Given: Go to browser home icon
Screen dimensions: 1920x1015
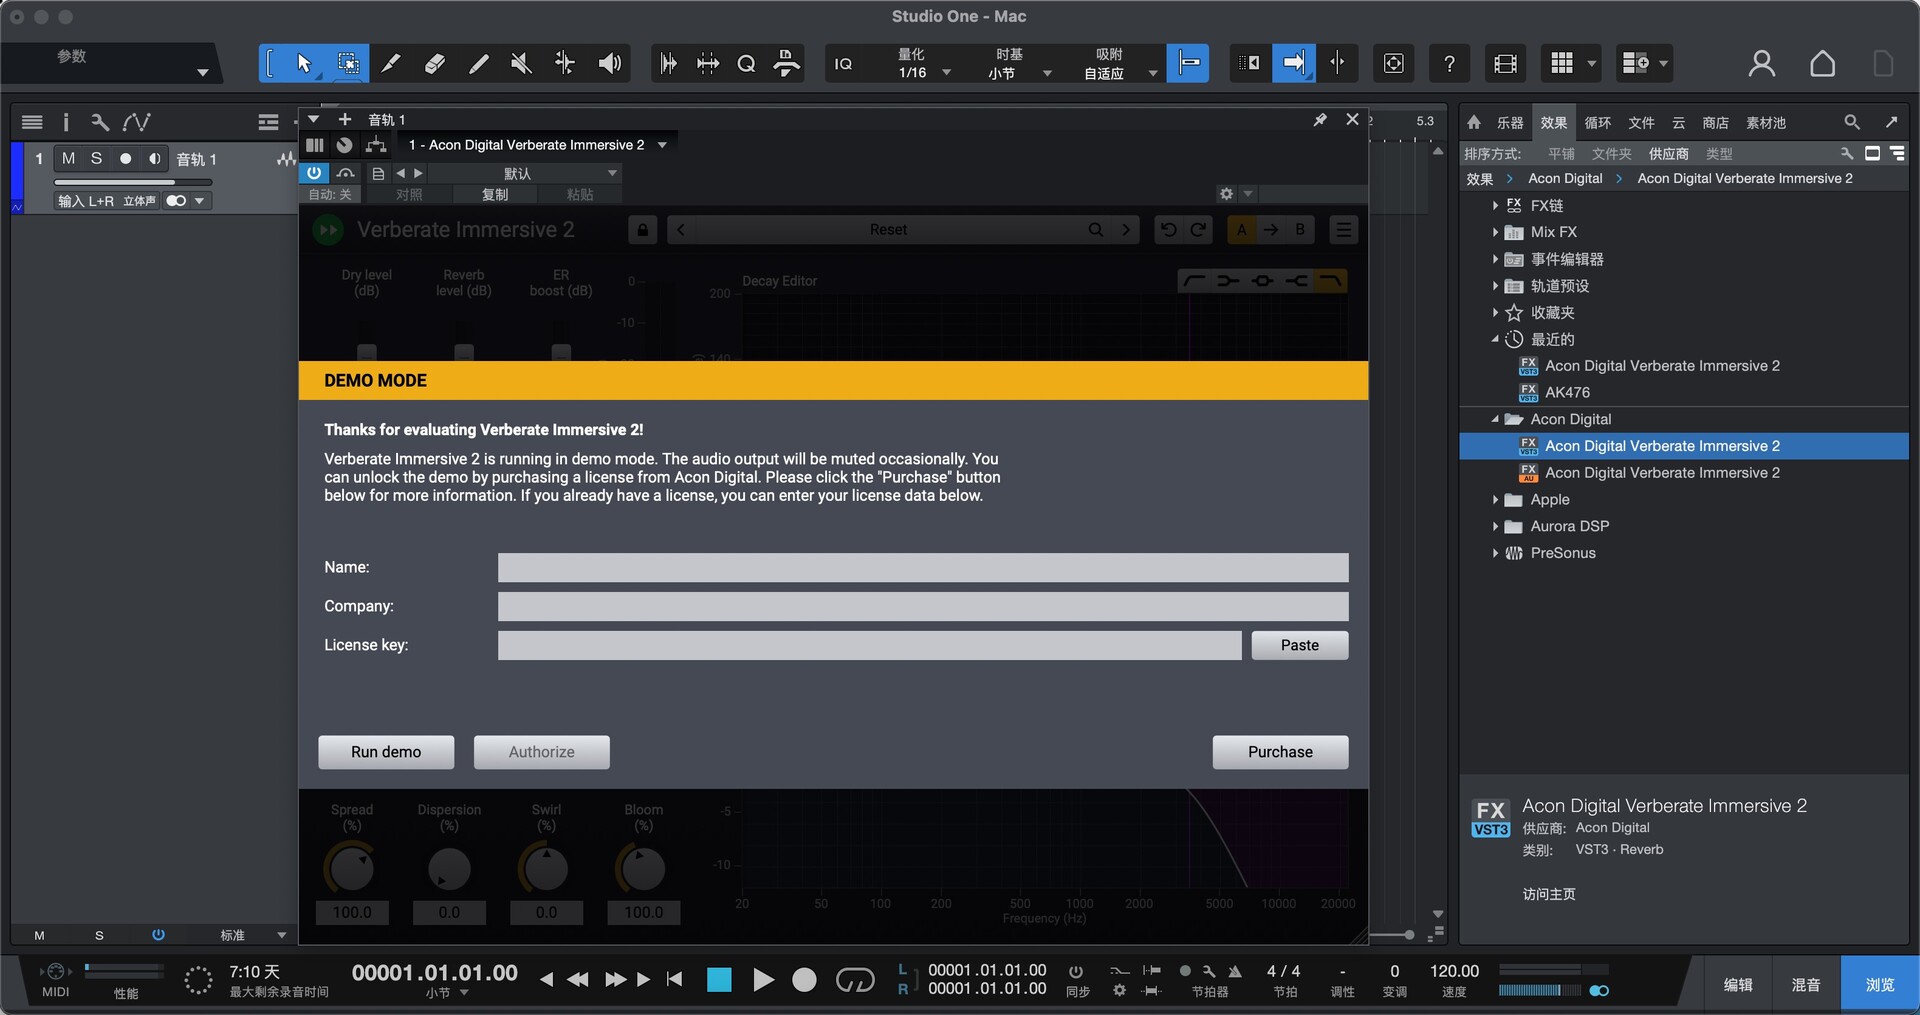Looking at the screenshot, I should (x=1474, y=122).
